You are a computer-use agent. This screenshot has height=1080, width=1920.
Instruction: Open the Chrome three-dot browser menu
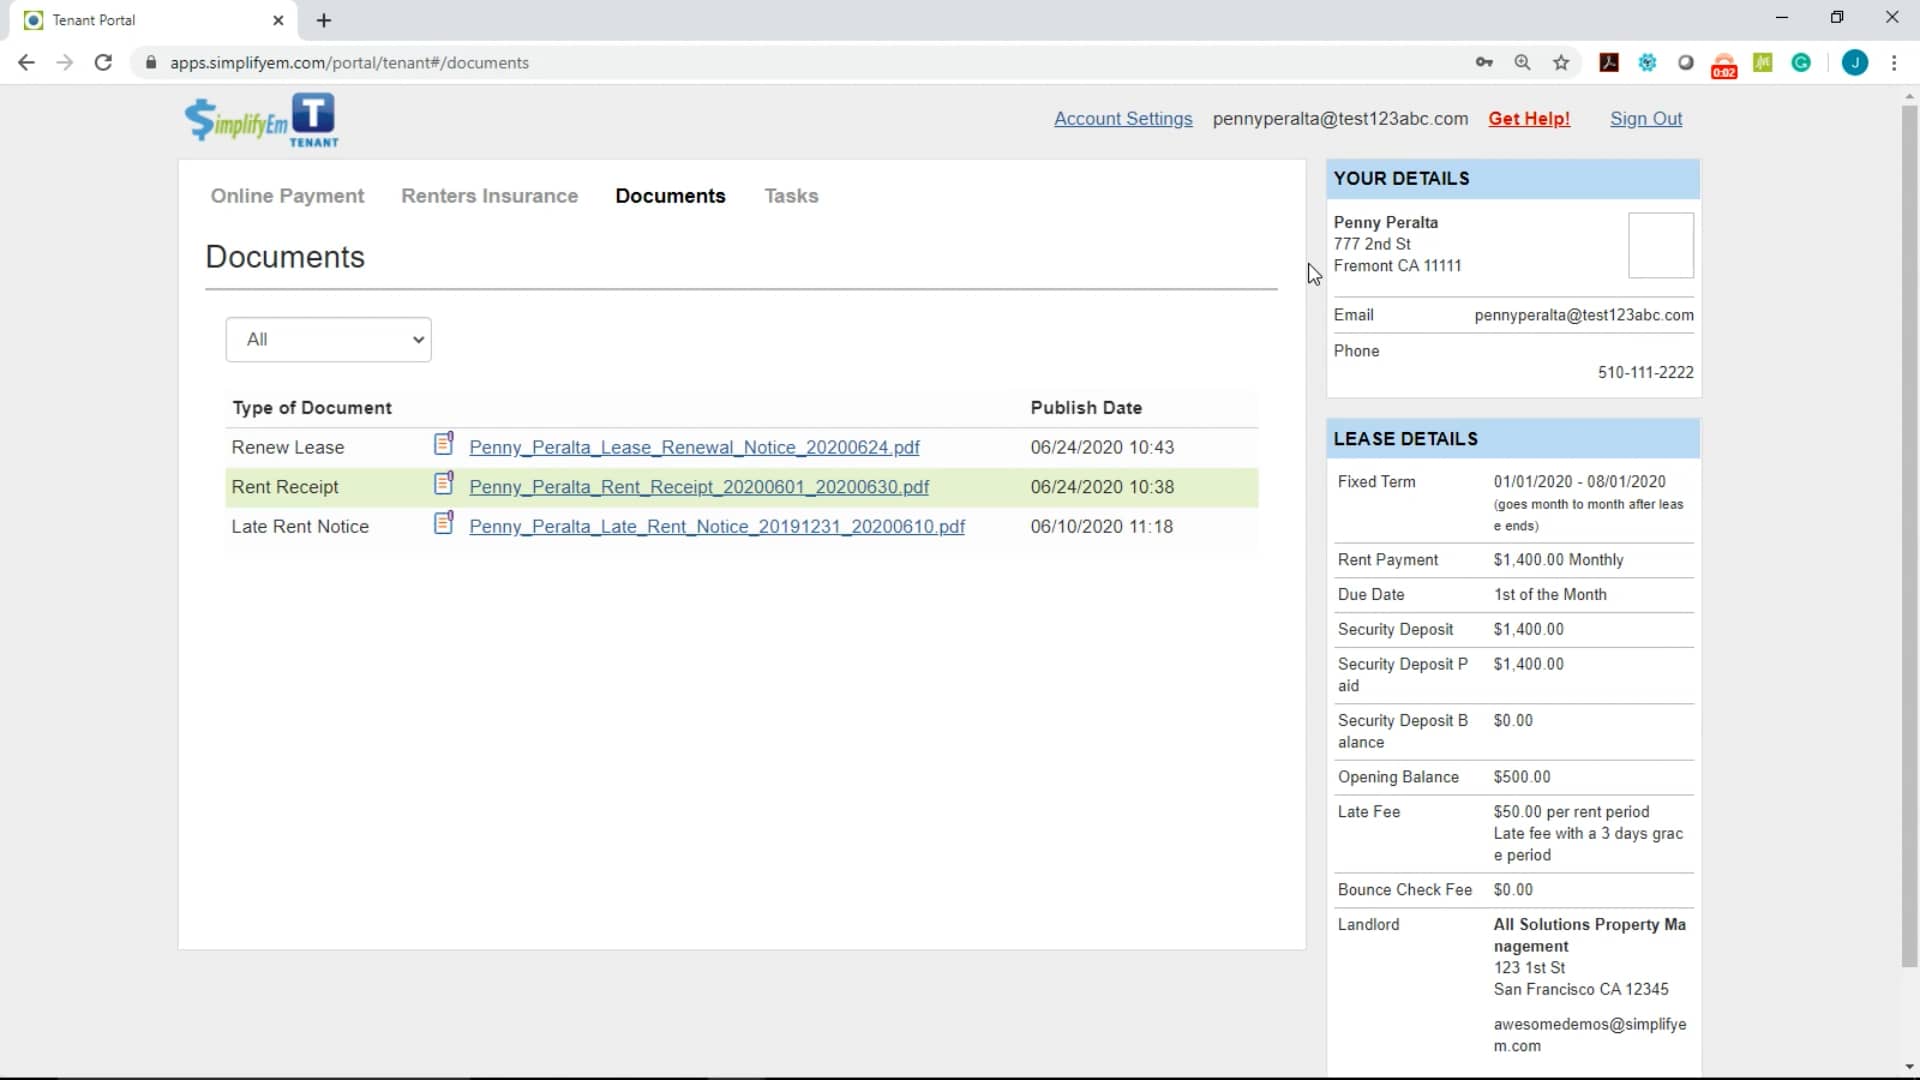tap(1896, 62)
